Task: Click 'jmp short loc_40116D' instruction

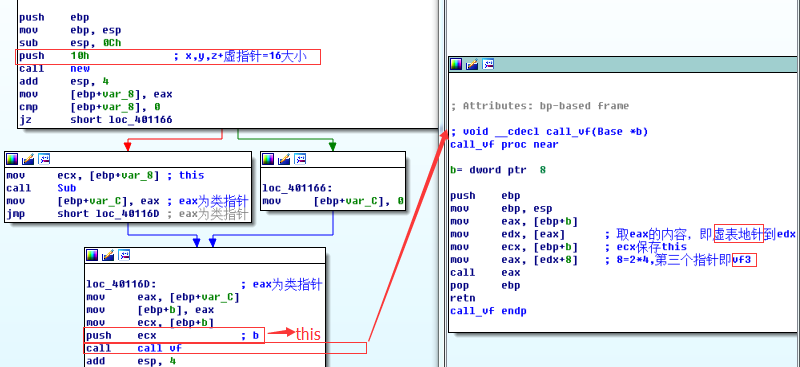Action: pyautogui.click(x=83, y=214)
